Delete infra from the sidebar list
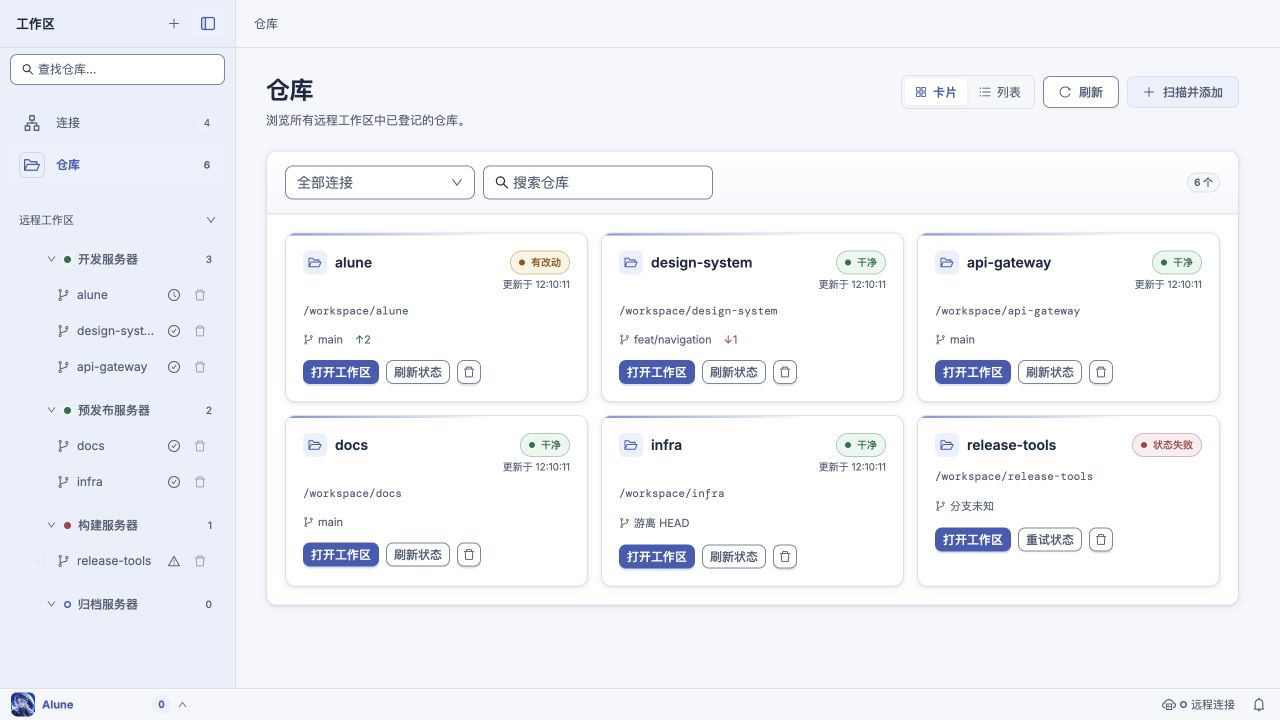Image resolution: width=1280 pixels, height=720 pixels. (200, 482)
